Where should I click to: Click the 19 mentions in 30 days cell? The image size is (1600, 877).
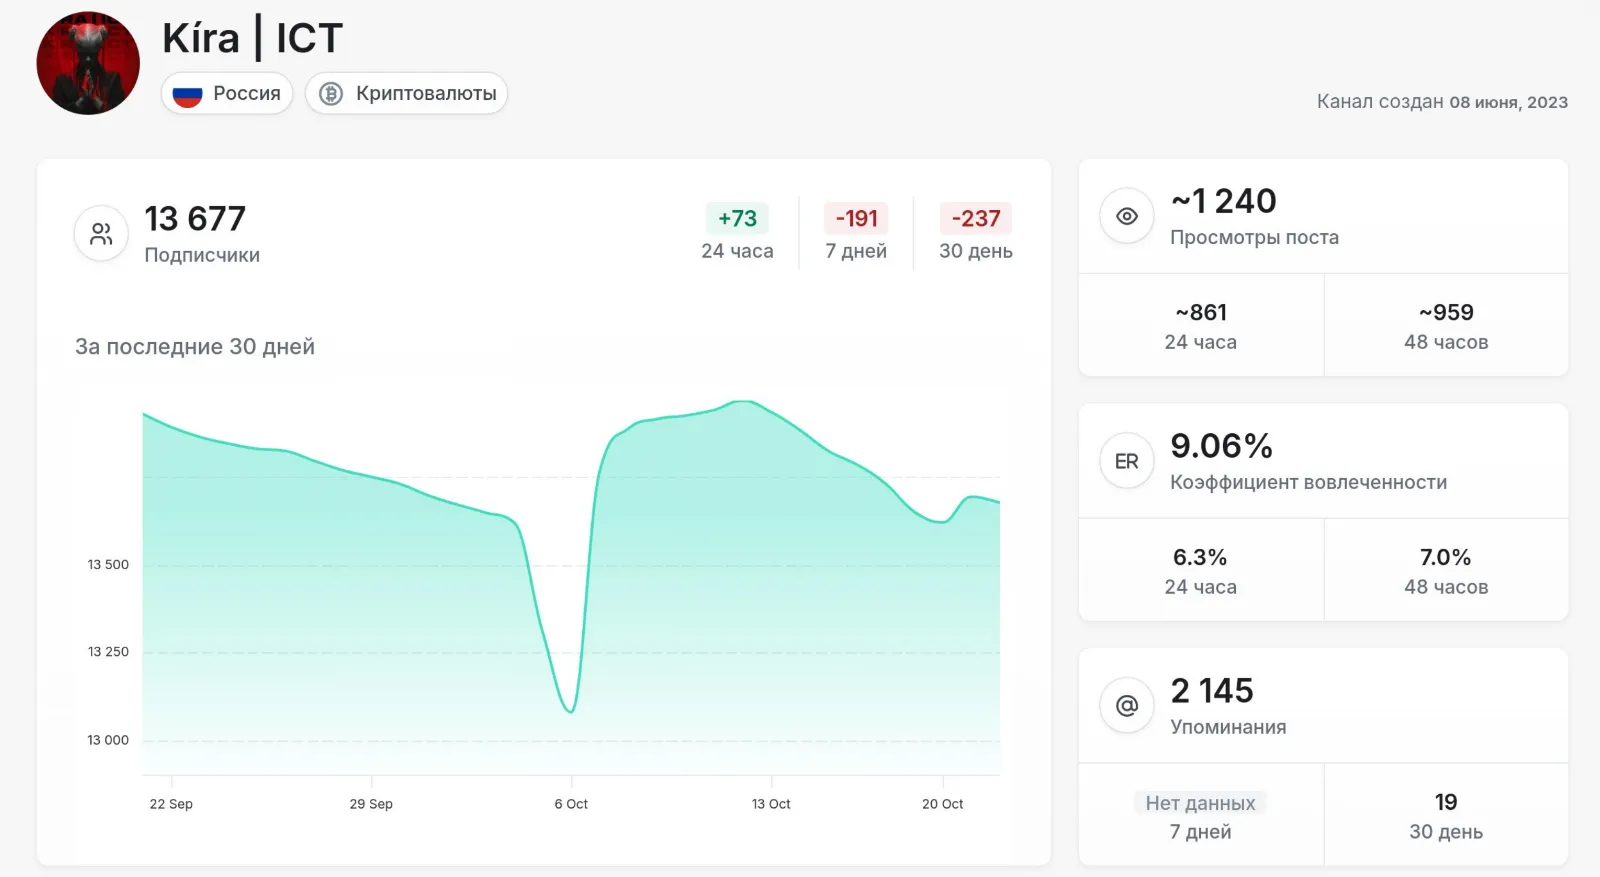click(x=1446, y=816)
